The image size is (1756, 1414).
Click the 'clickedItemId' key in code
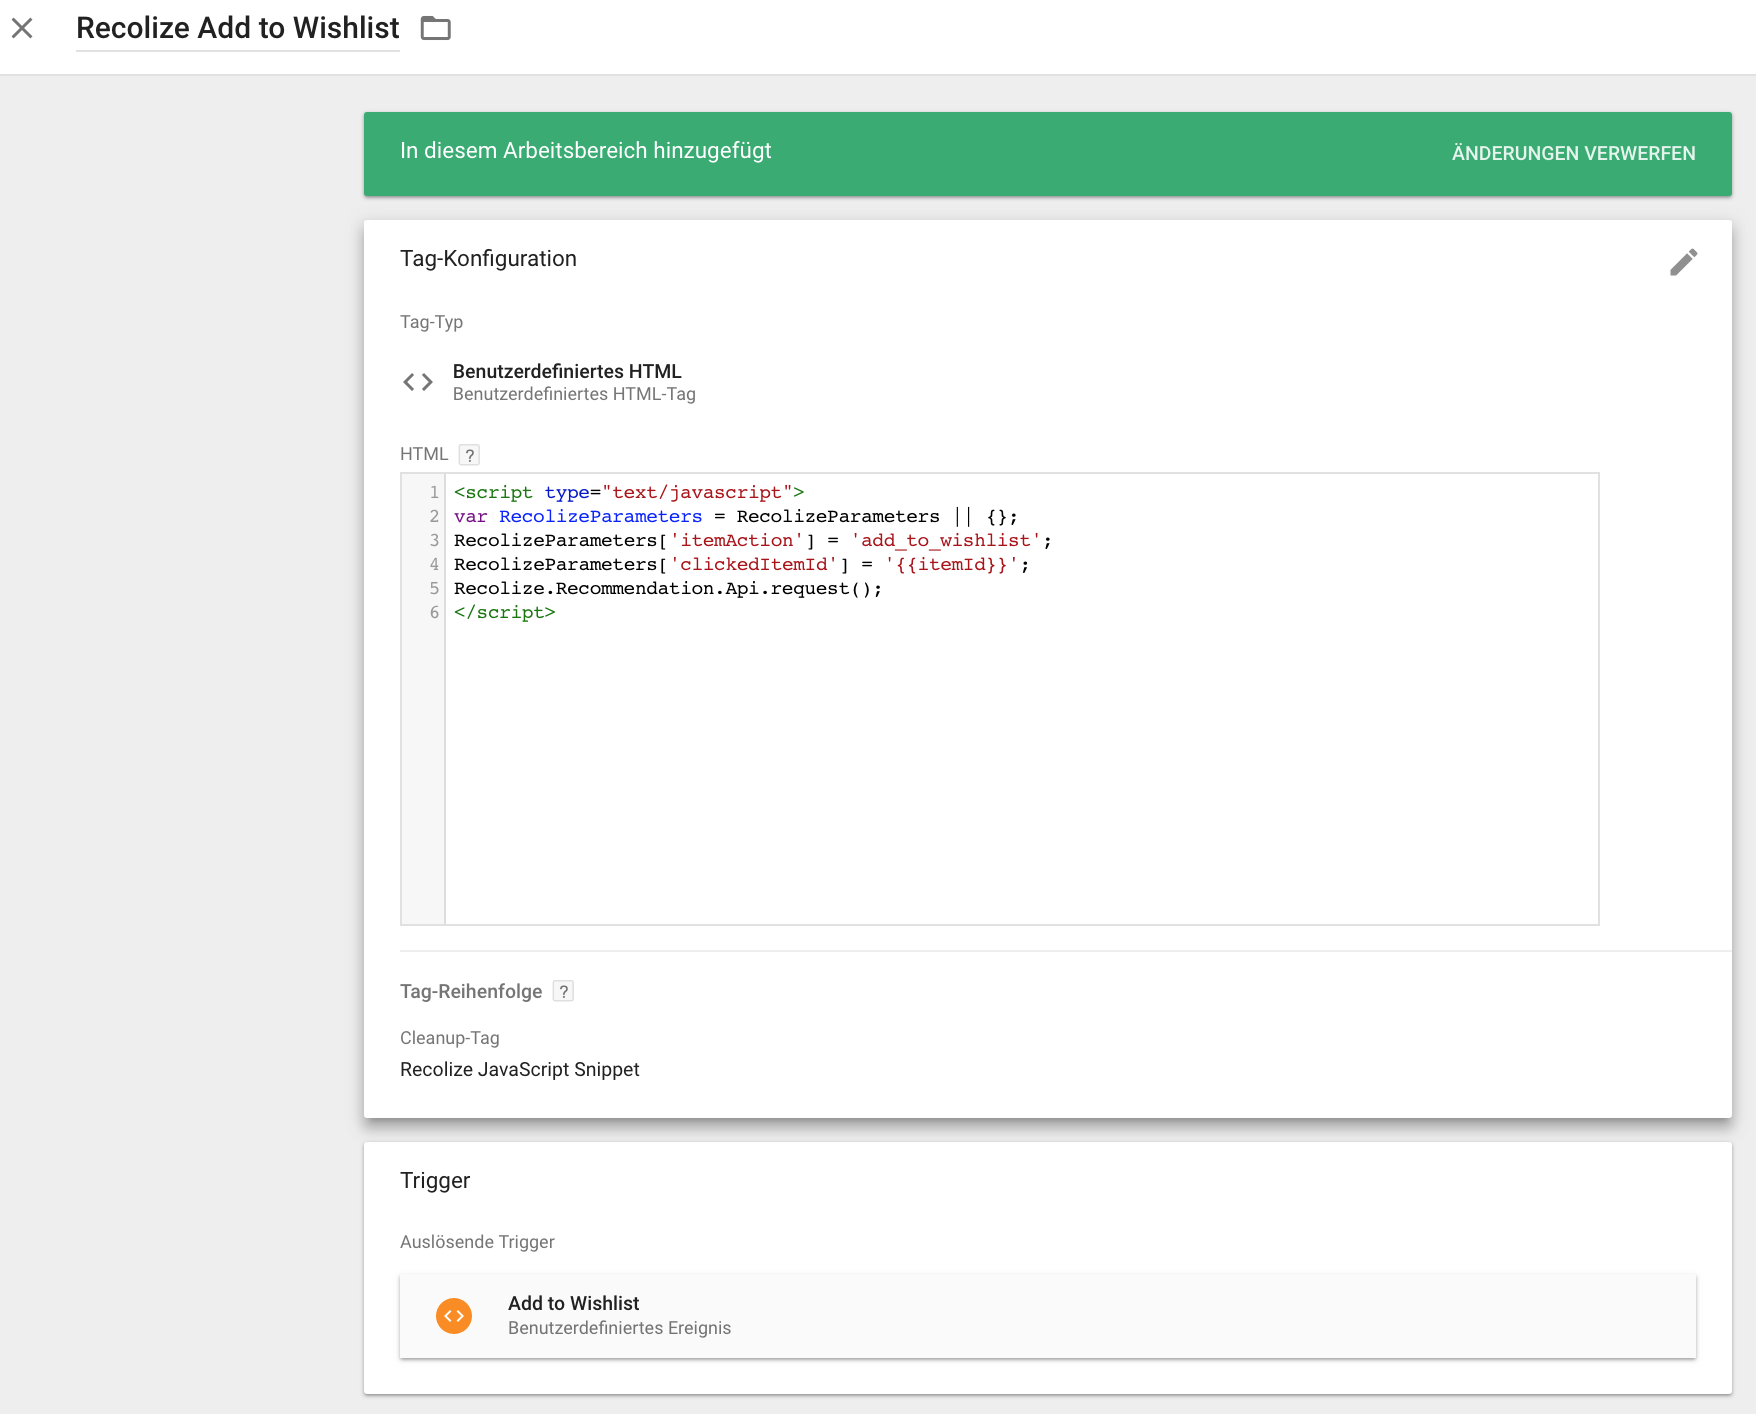[754, 564]
